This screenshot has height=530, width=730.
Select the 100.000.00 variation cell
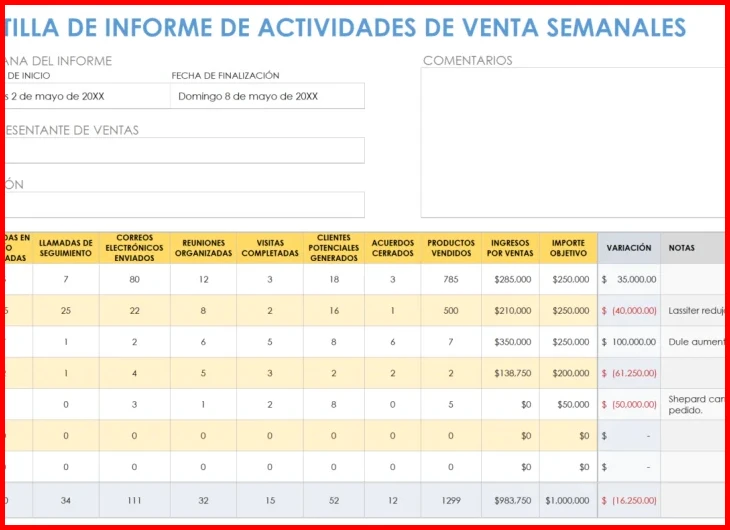(629, 342)
